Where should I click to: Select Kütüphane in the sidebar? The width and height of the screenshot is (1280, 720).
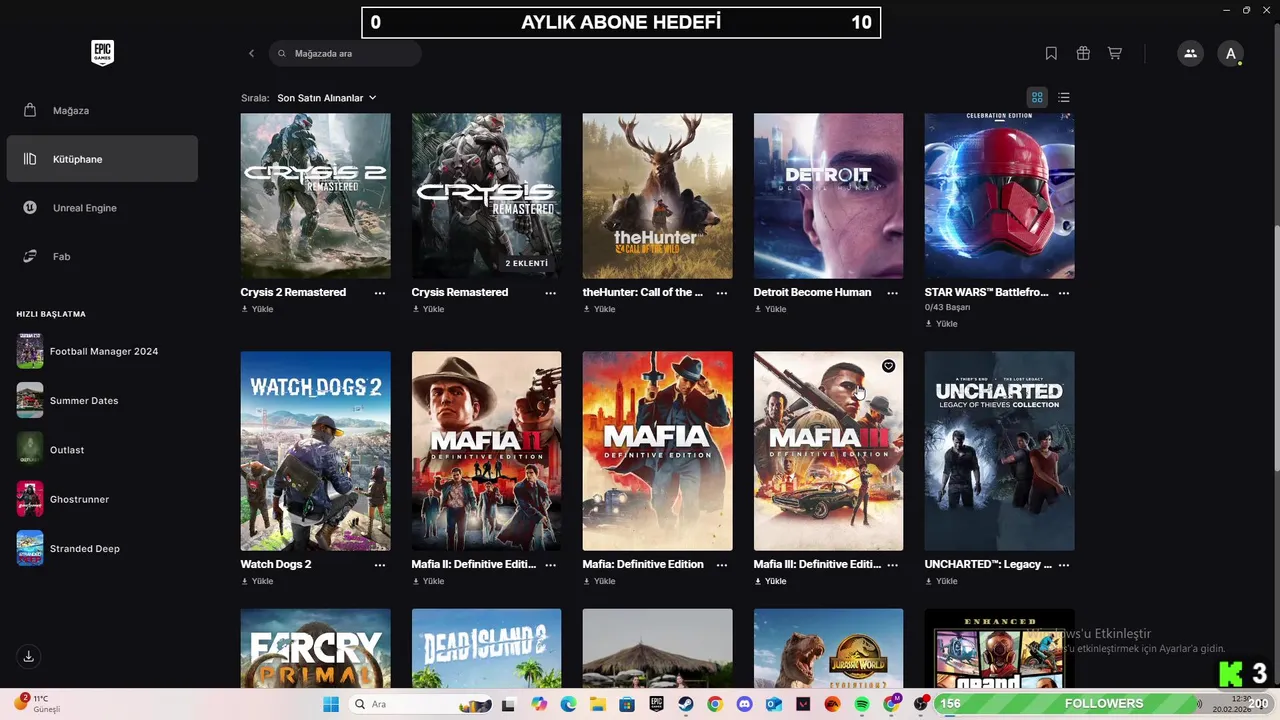point(102,159)
